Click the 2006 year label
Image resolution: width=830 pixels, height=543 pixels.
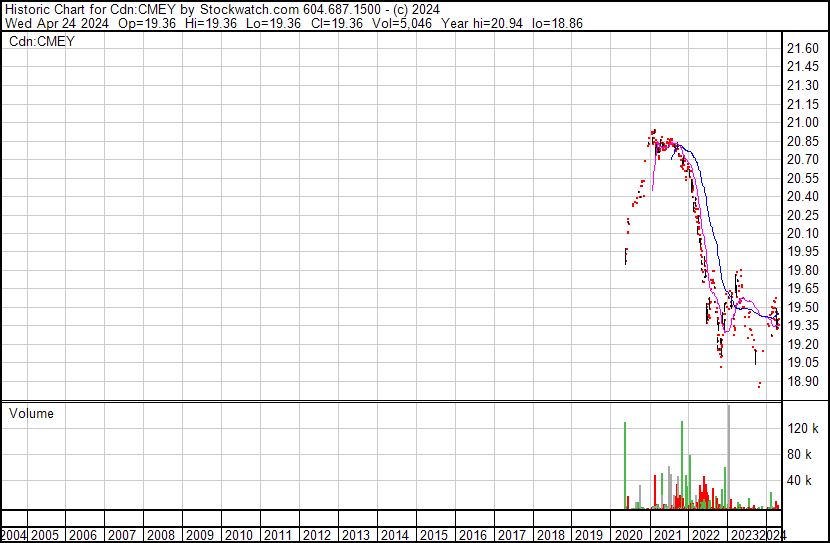83,535
